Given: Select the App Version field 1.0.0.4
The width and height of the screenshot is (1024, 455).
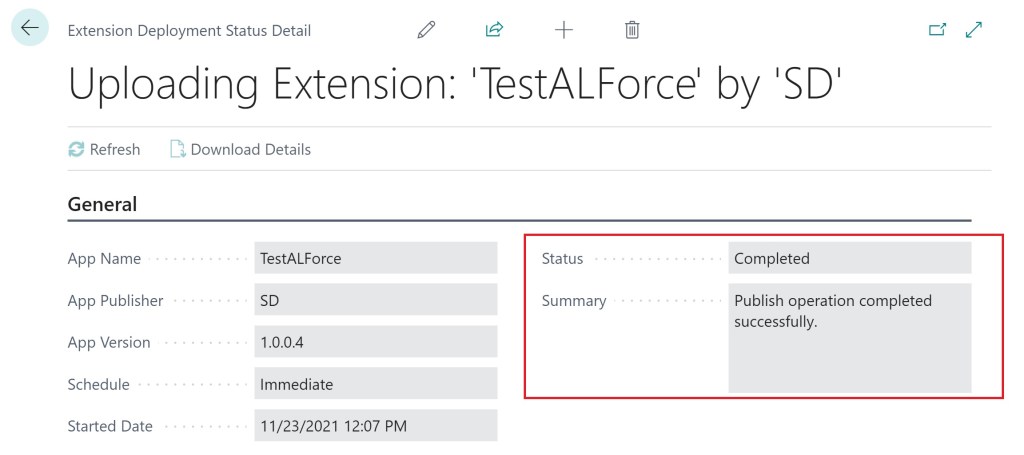Looking at the screenshot, I should [375, 342].
